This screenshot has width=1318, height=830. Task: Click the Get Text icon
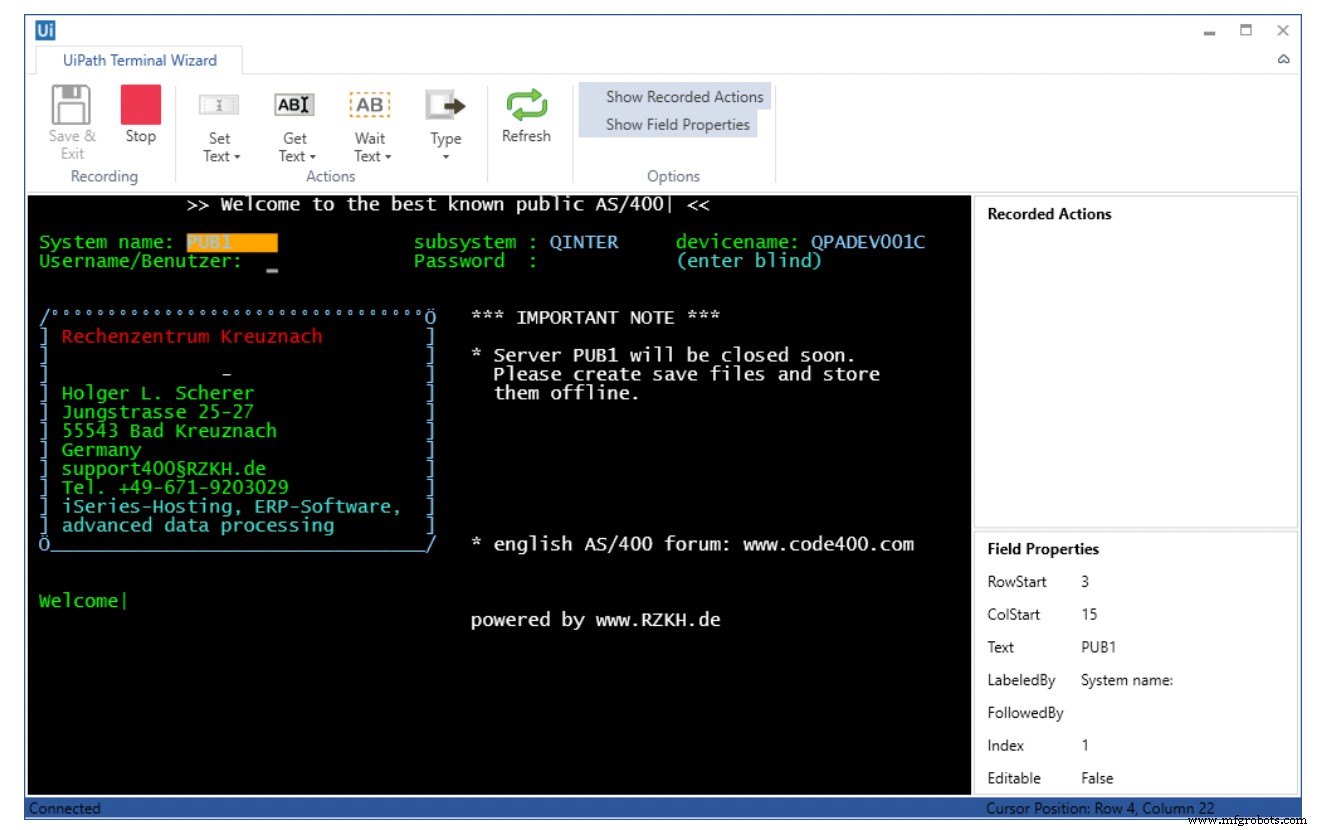pyautogui.click(x=294, y=105)
